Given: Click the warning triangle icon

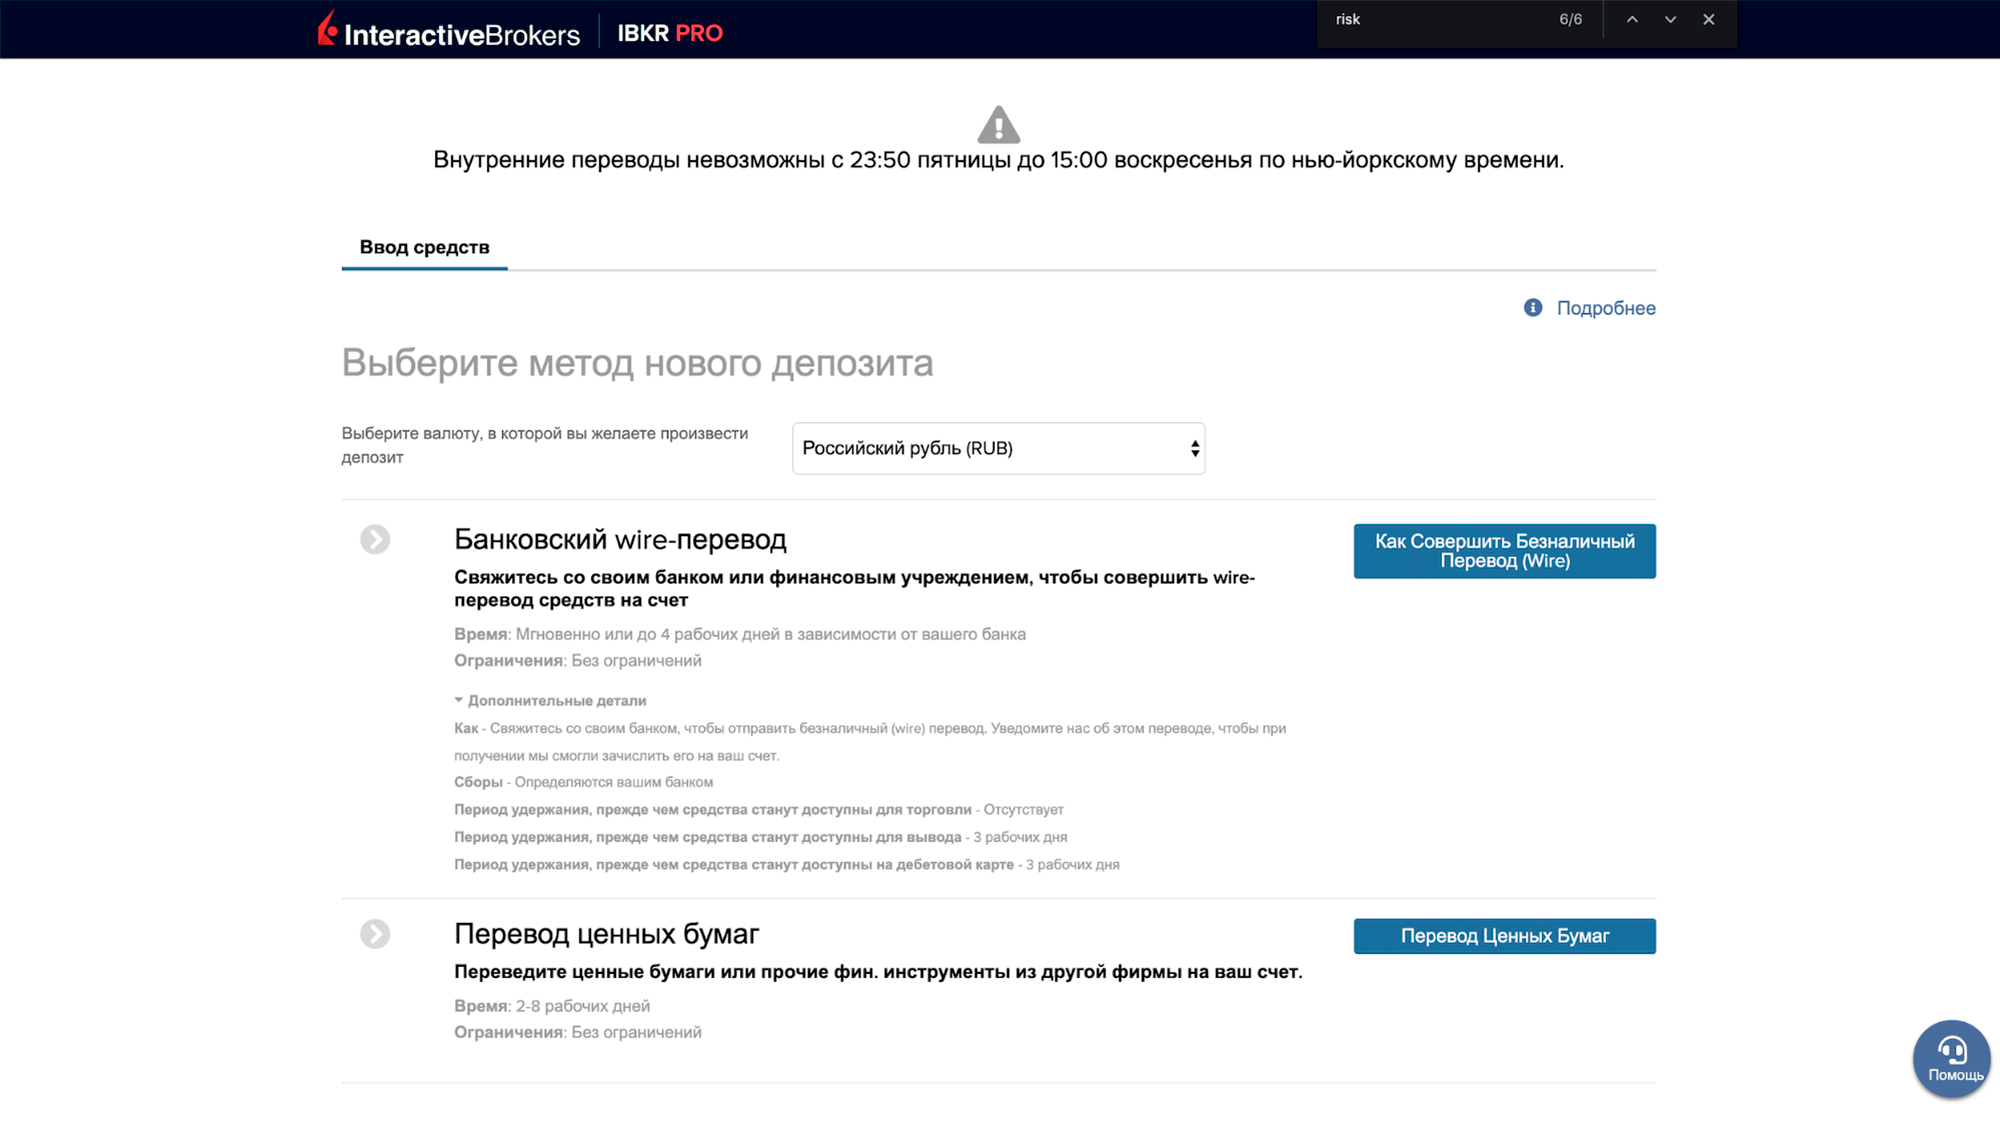Looking at the screenshot, I should [x=998, y=124].
